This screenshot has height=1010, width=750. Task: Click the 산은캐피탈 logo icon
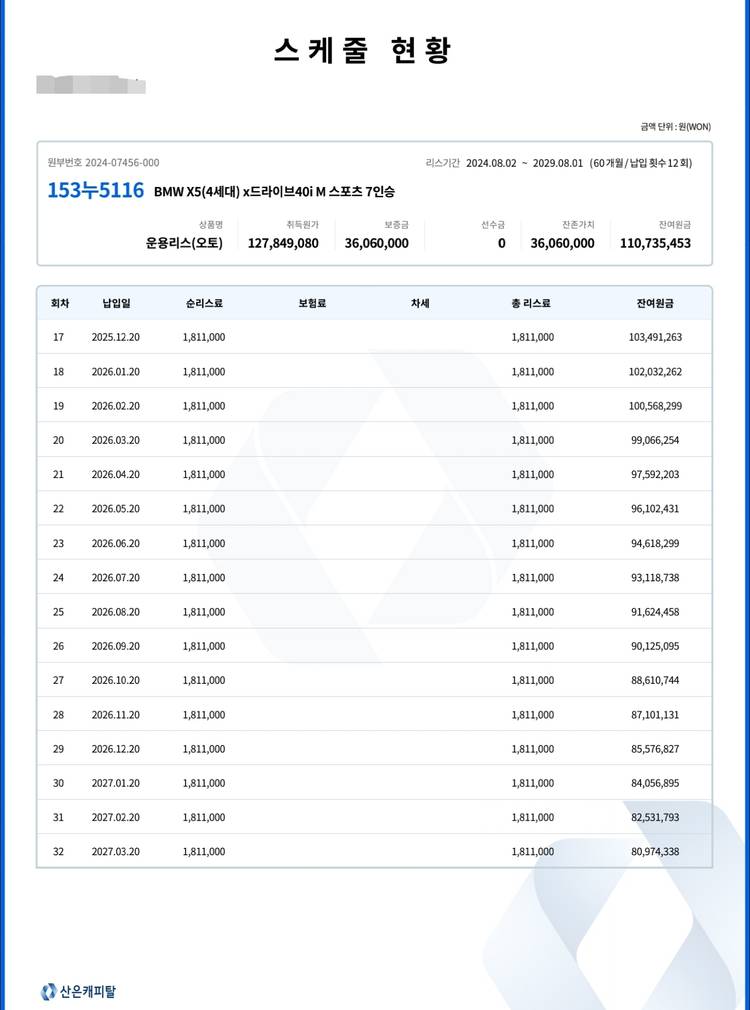[49, 992]
